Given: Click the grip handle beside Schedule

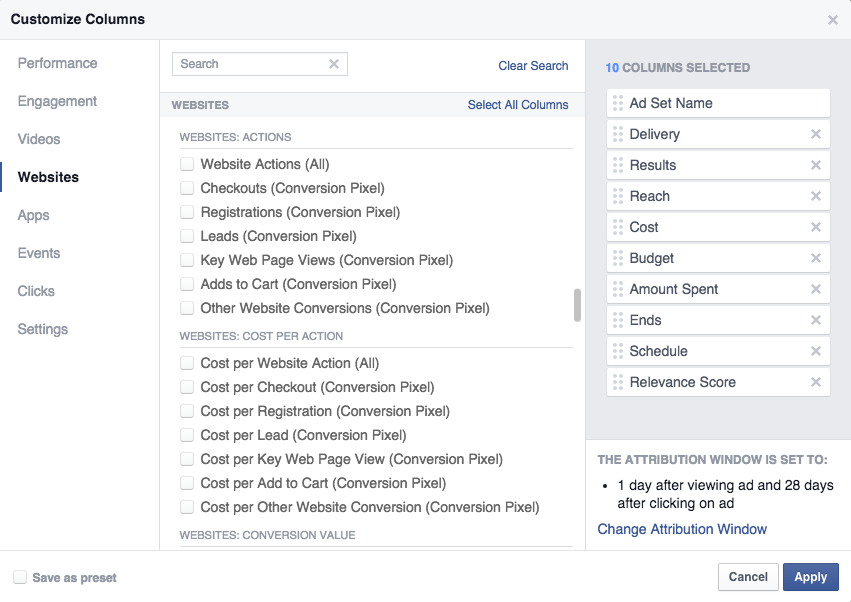Looking at the screenshot, I should (x=618, y=351).
